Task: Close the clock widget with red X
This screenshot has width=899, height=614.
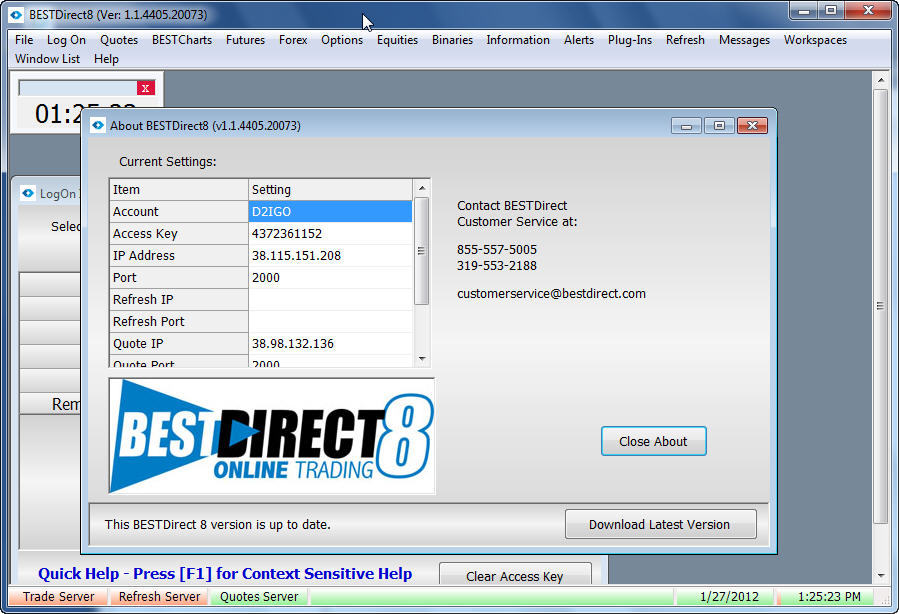Action: point(146,88)
